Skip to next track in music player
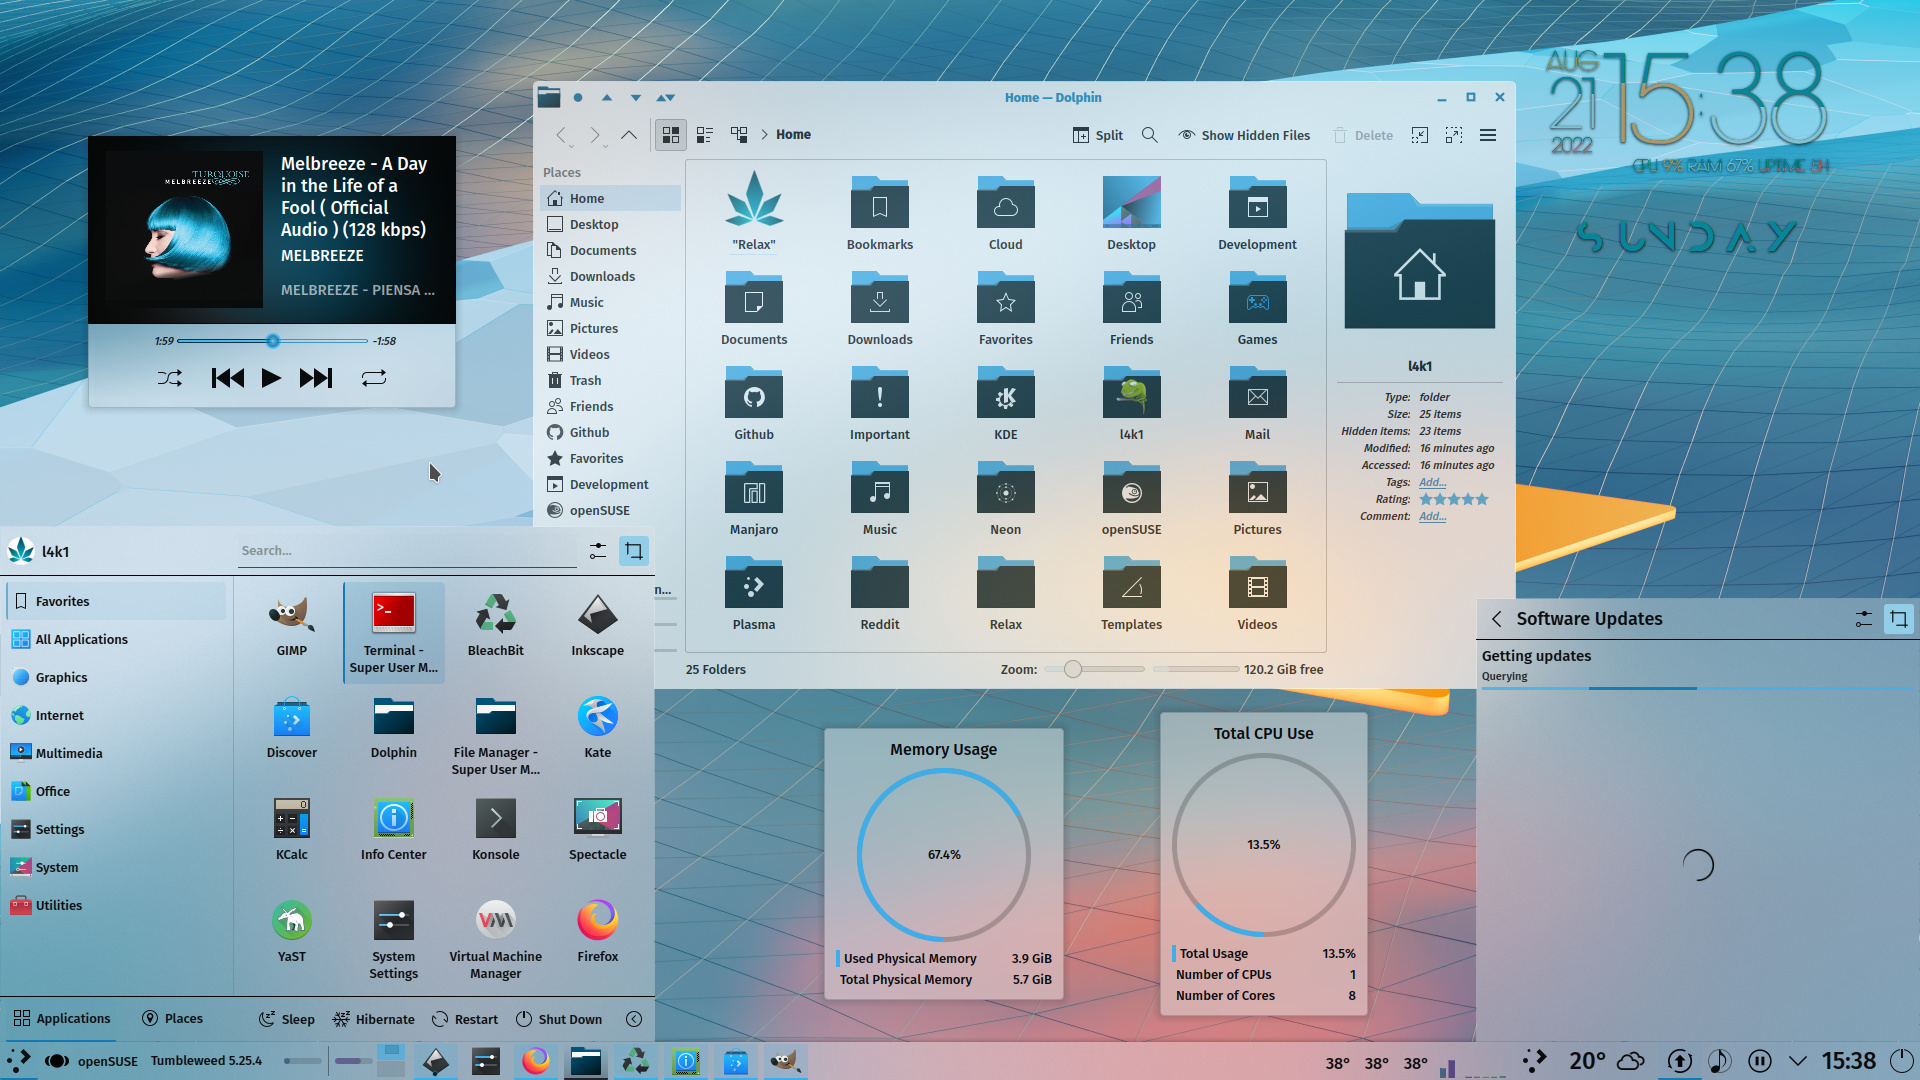 [315, 378]
